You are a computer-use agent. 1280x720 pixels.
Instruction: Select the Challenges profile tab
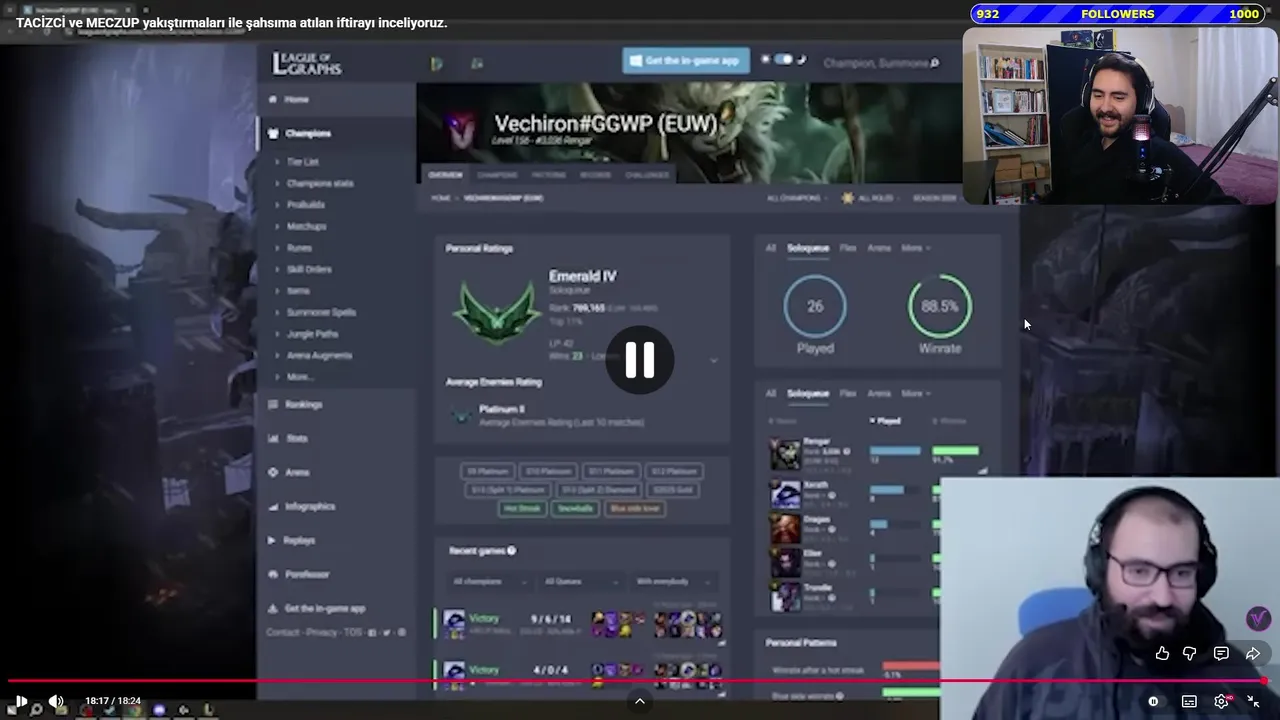pos(647,175)
